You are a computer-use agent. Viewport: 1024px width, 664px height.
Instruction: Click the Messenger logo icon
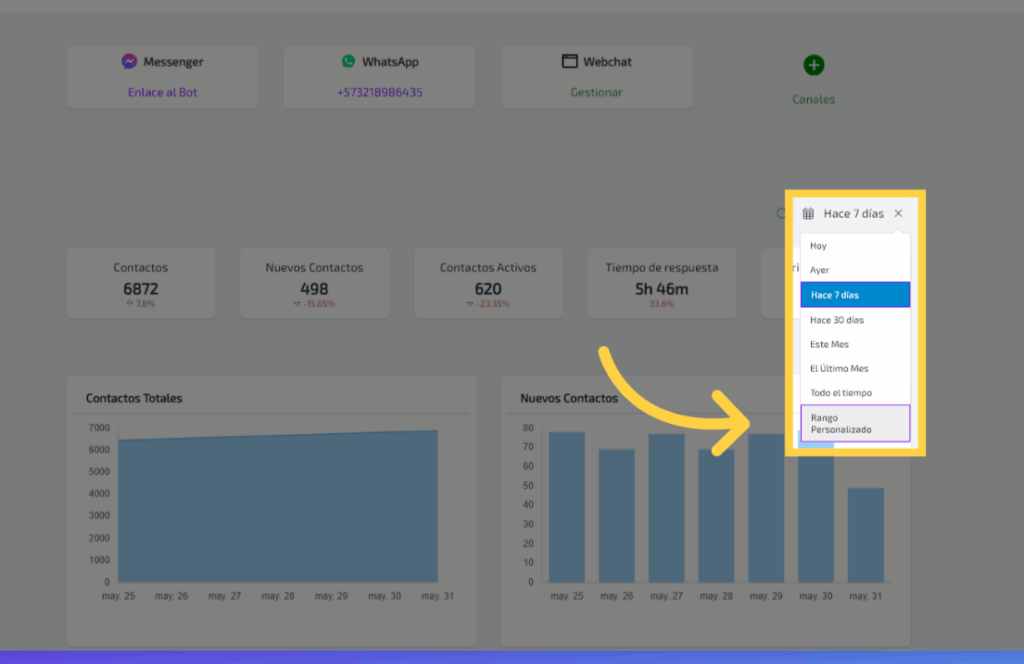click(x=129, y=62)
